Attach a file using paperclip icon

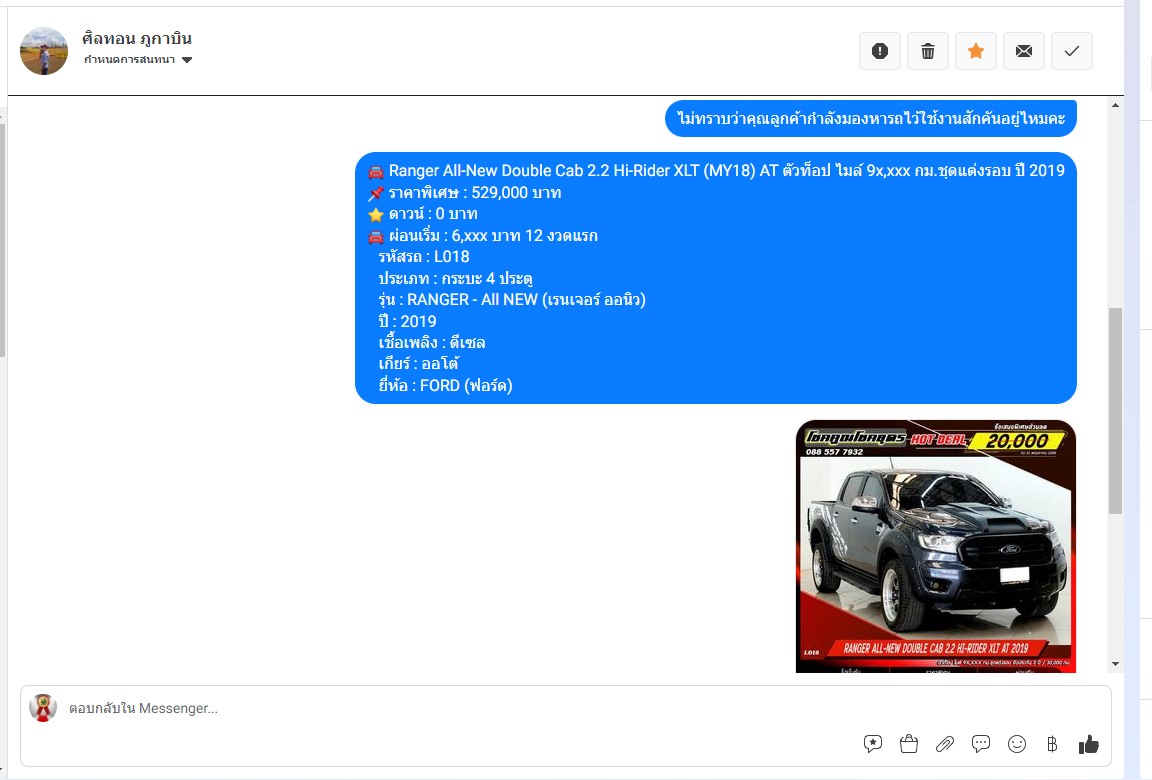pos(945,744)
